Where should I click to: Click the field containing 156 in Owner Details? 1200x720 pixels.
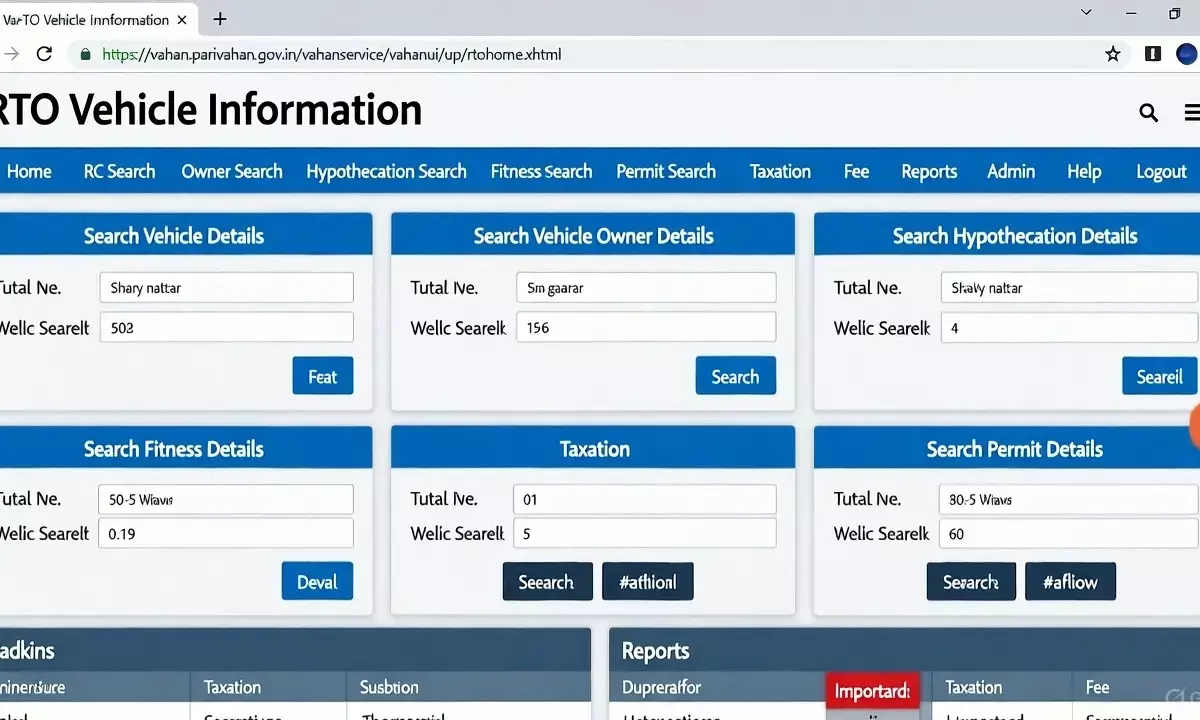pyautogui.click(x=645, y=327)
